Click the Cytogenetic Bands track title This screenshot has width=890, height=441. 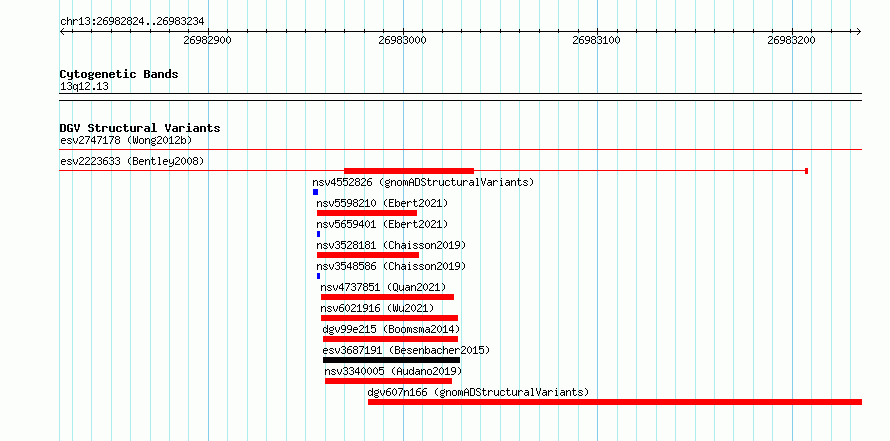119,74
